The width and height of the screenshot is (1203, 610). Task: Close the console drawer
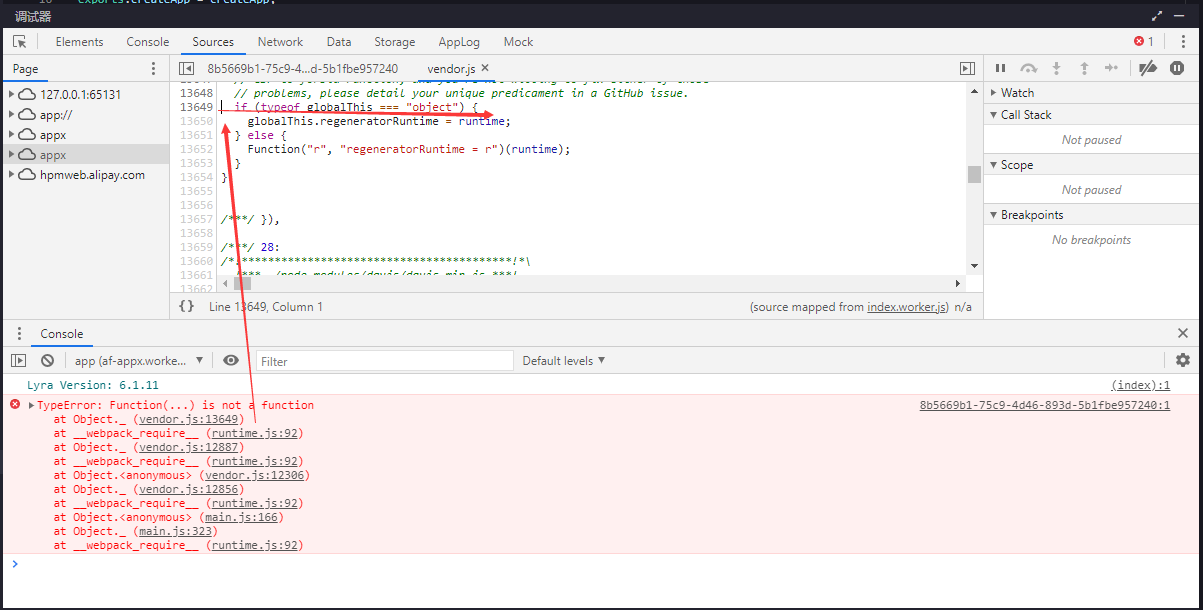coord(1183,333)
